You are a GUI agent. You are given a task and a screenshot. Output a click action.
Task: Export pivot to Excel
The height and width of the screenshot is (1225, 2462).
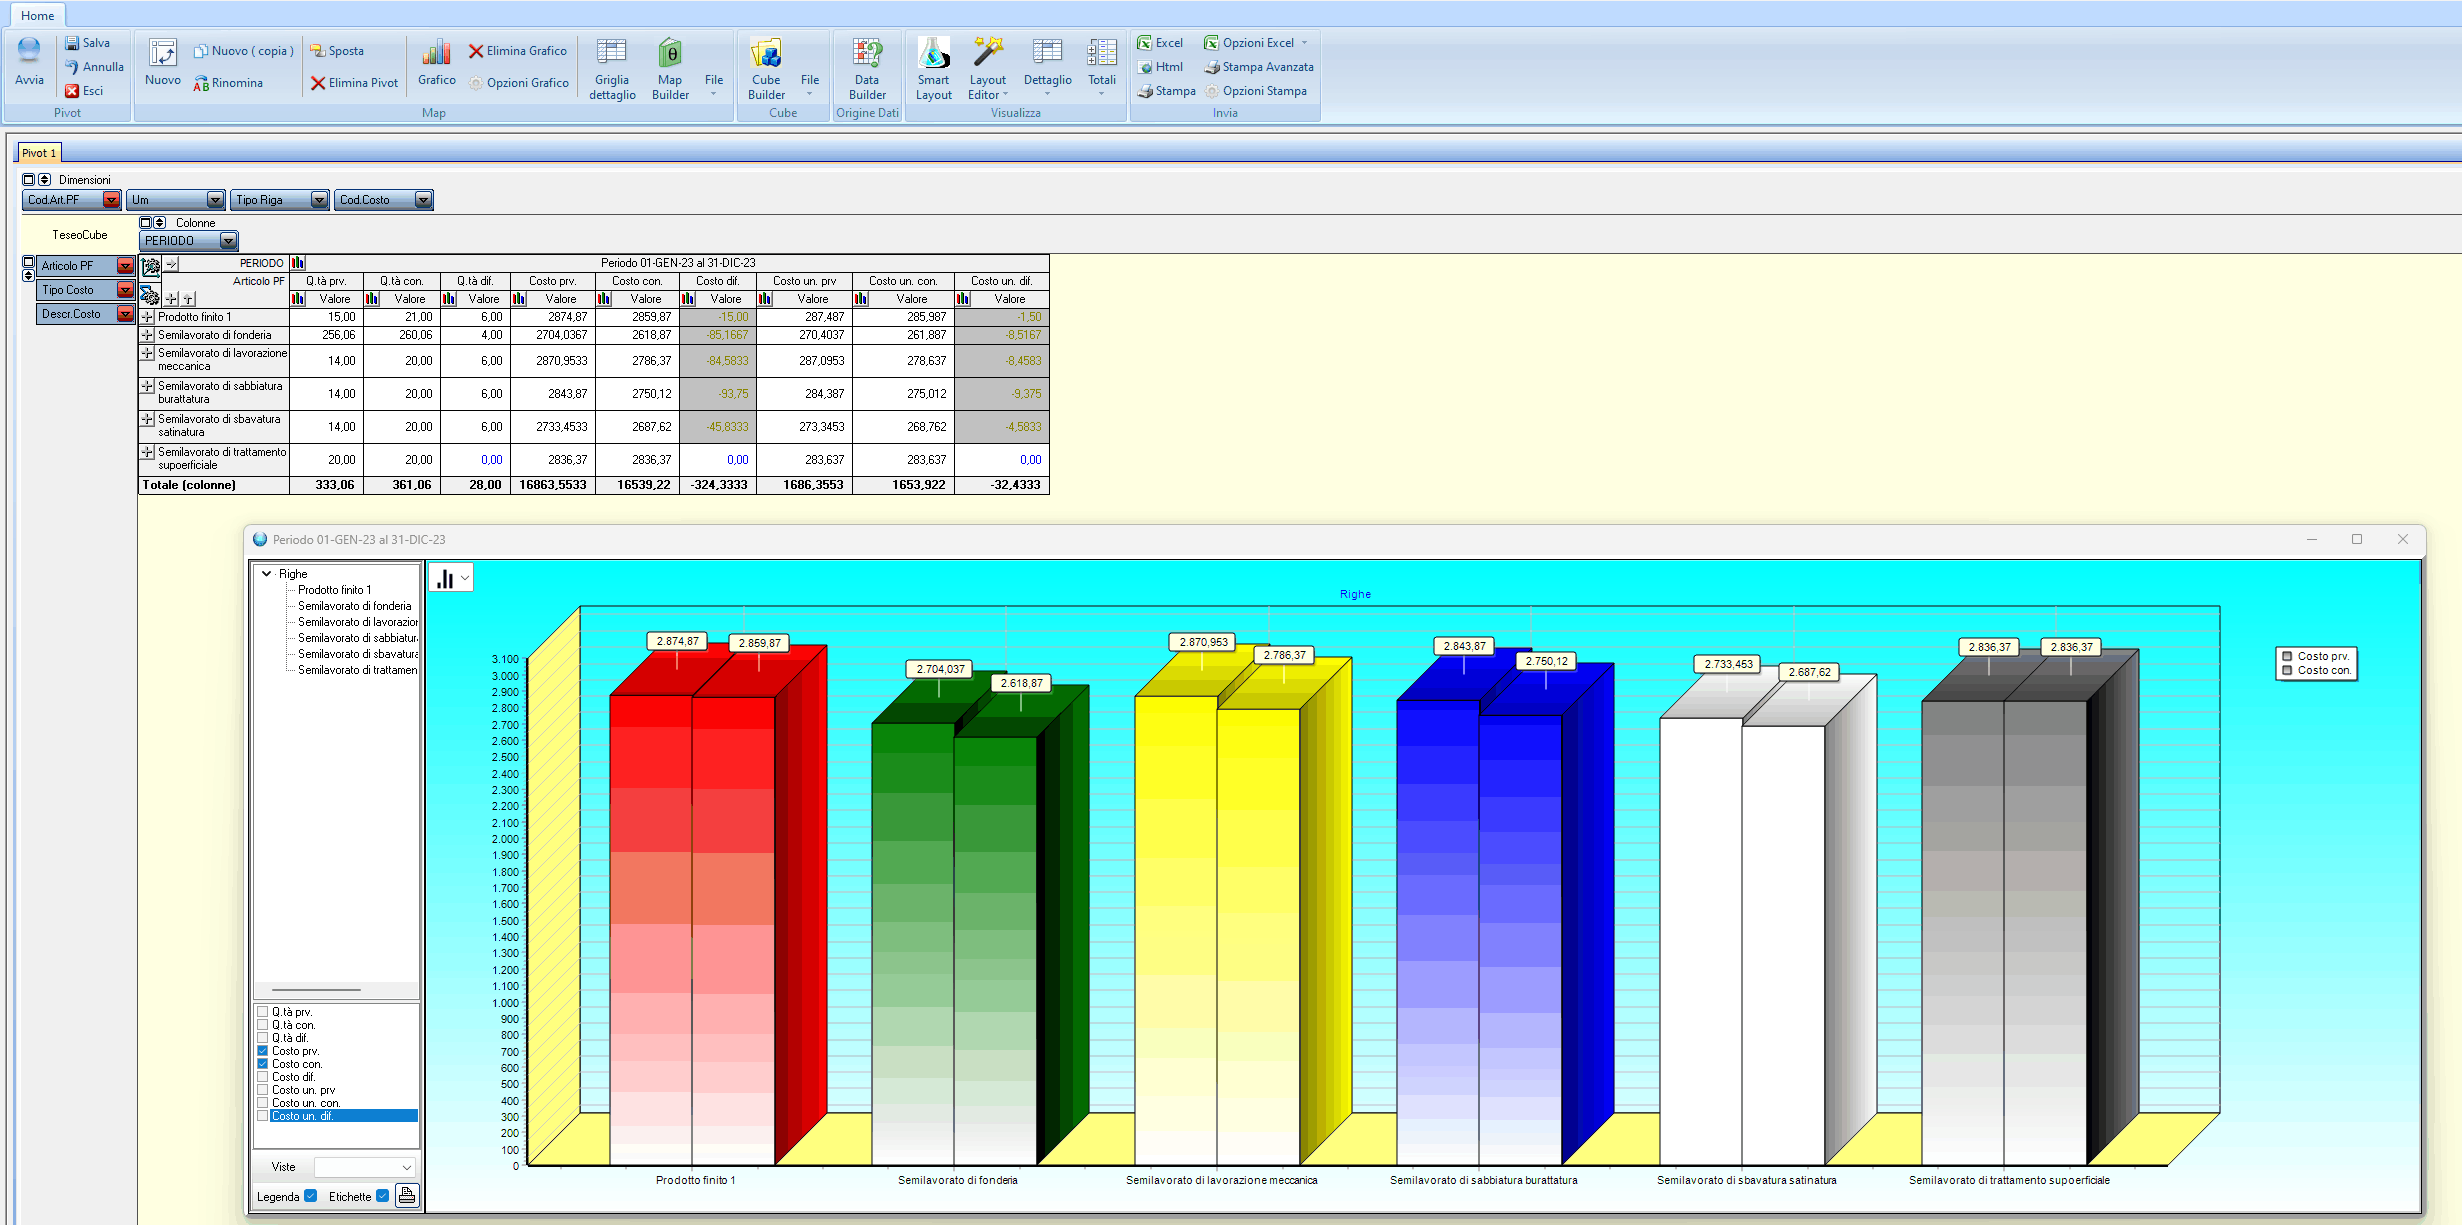click(1160, 43)
